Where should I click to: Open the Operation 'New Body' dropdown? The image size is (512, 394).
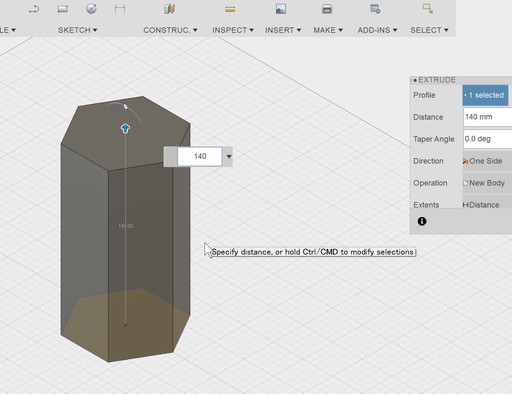click(x=487, y=183)
